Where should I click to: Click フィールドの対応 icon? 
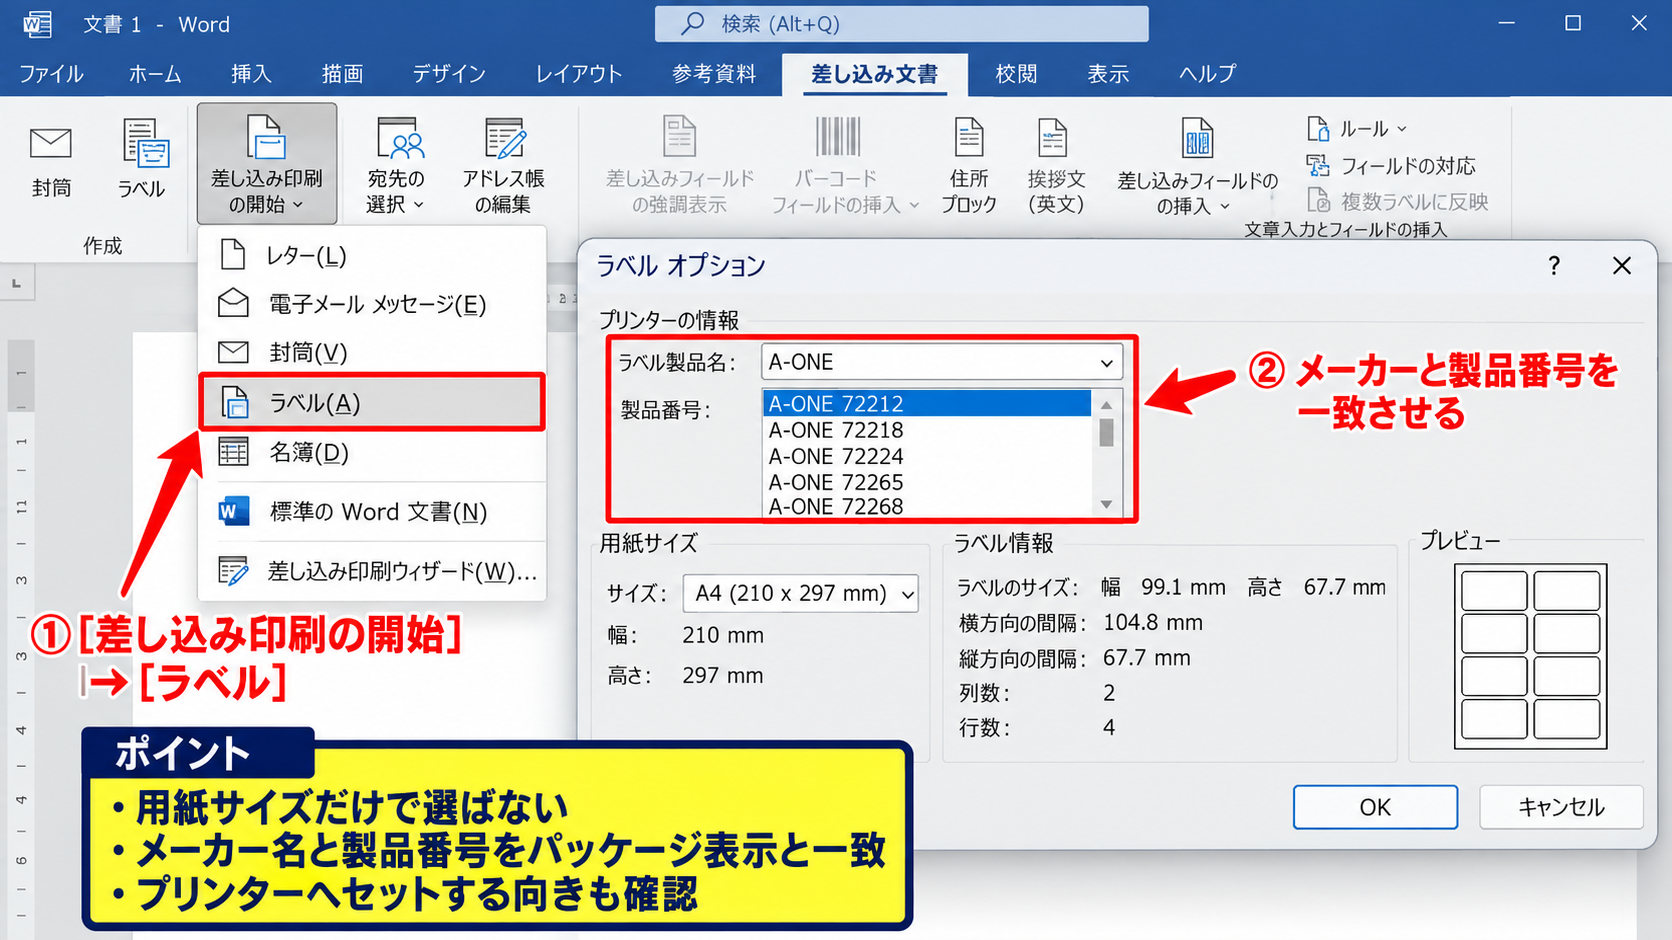1390,166
